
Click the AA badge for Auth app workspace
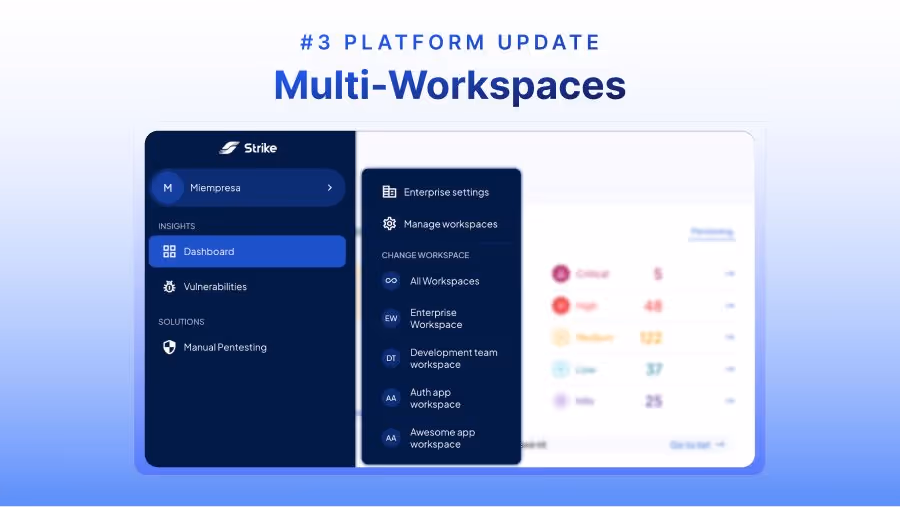click(x=391, y=398)
